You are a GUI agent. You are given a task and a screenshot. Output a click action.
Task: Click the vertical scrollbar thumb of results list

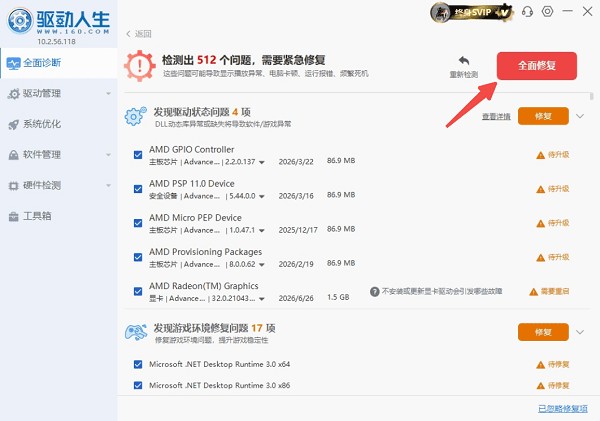tap(592, 96)
